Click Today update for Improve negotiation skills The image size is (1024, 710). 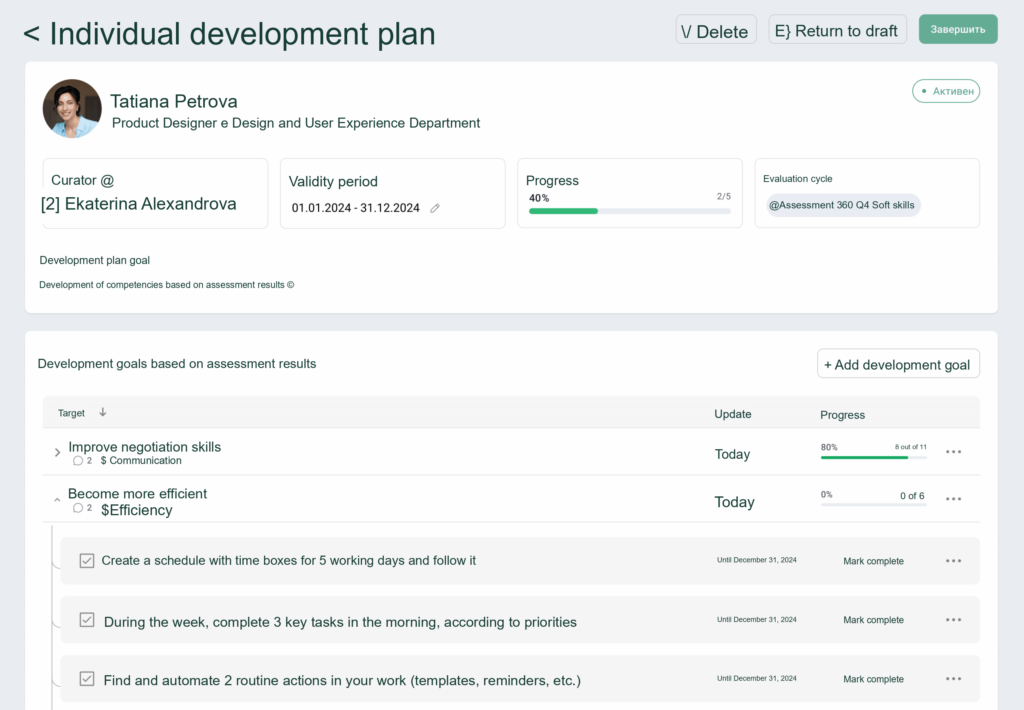tap(732, 454)
